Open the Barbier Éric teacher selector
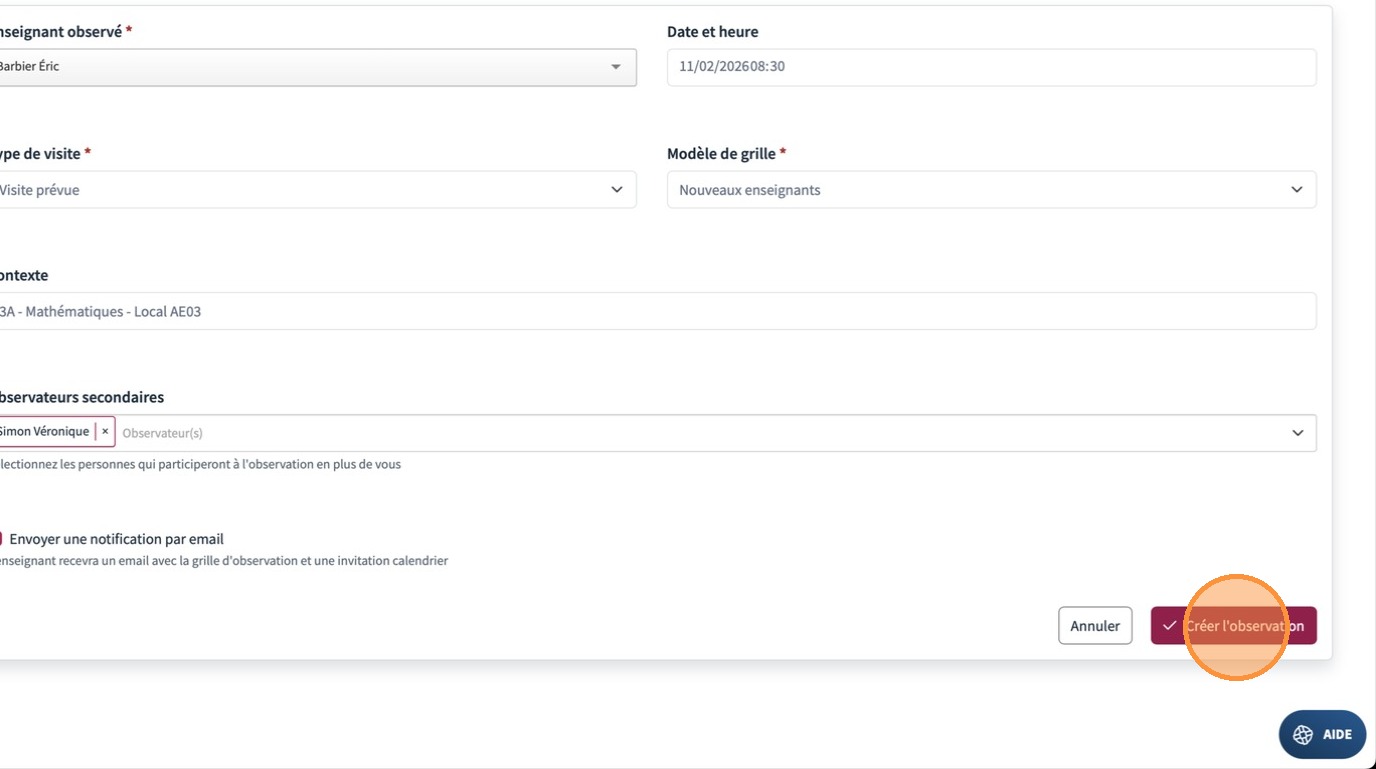The height and width of the screenshot is (769, 1376). point(300,67)
